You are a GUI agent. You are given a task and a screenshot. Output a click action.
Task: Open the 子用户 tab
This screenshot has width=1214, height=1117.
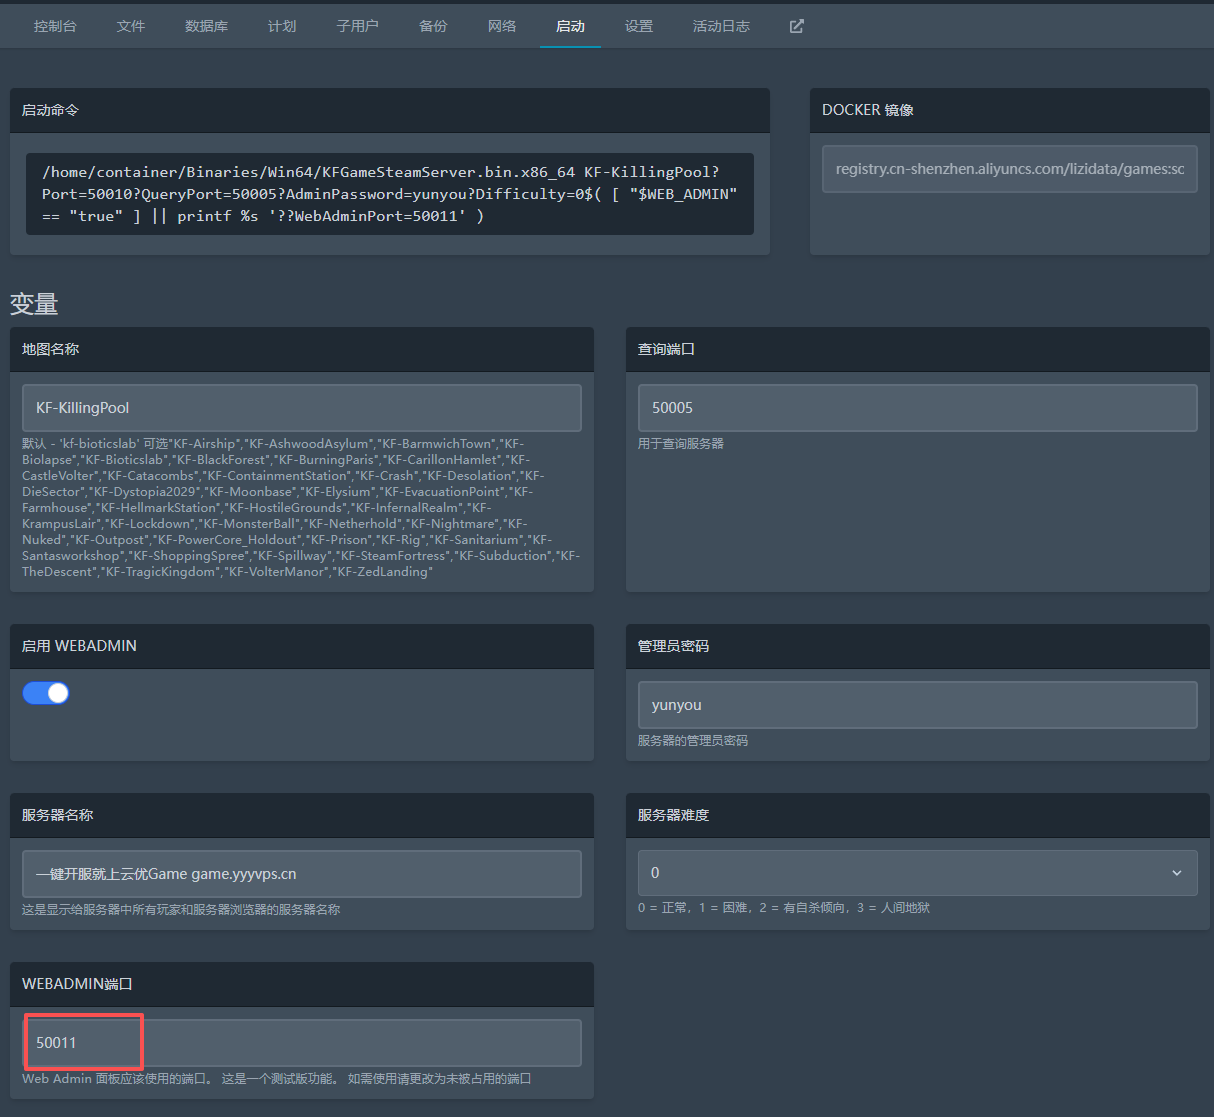[358, 26]
